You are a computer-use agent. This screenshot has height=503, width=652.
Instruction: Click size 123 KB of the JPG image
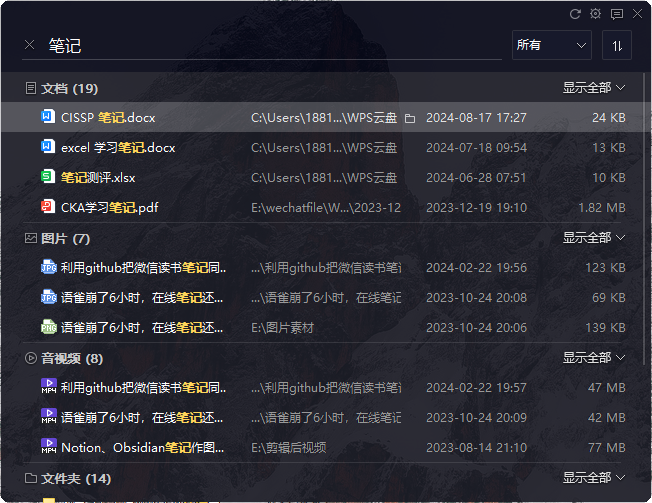pos(605,268)
